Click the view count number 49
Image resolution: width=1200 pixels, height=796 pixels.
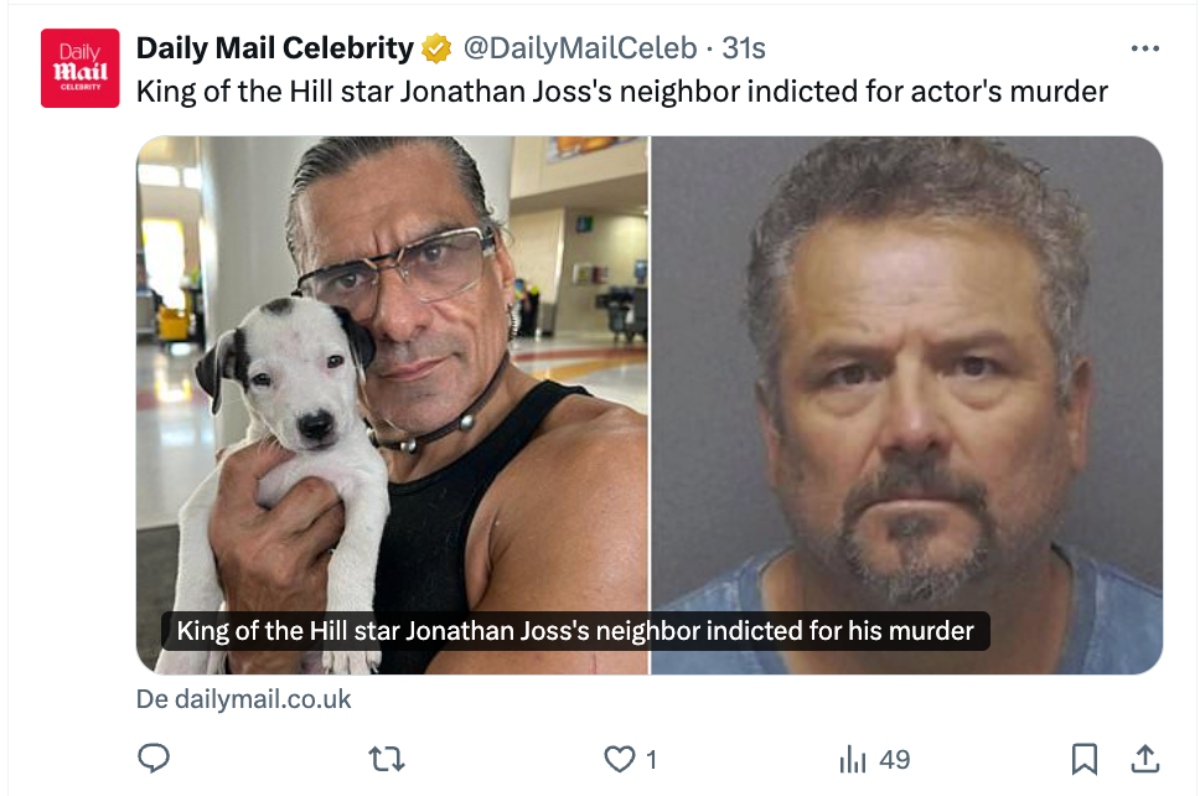pos(894,760)
